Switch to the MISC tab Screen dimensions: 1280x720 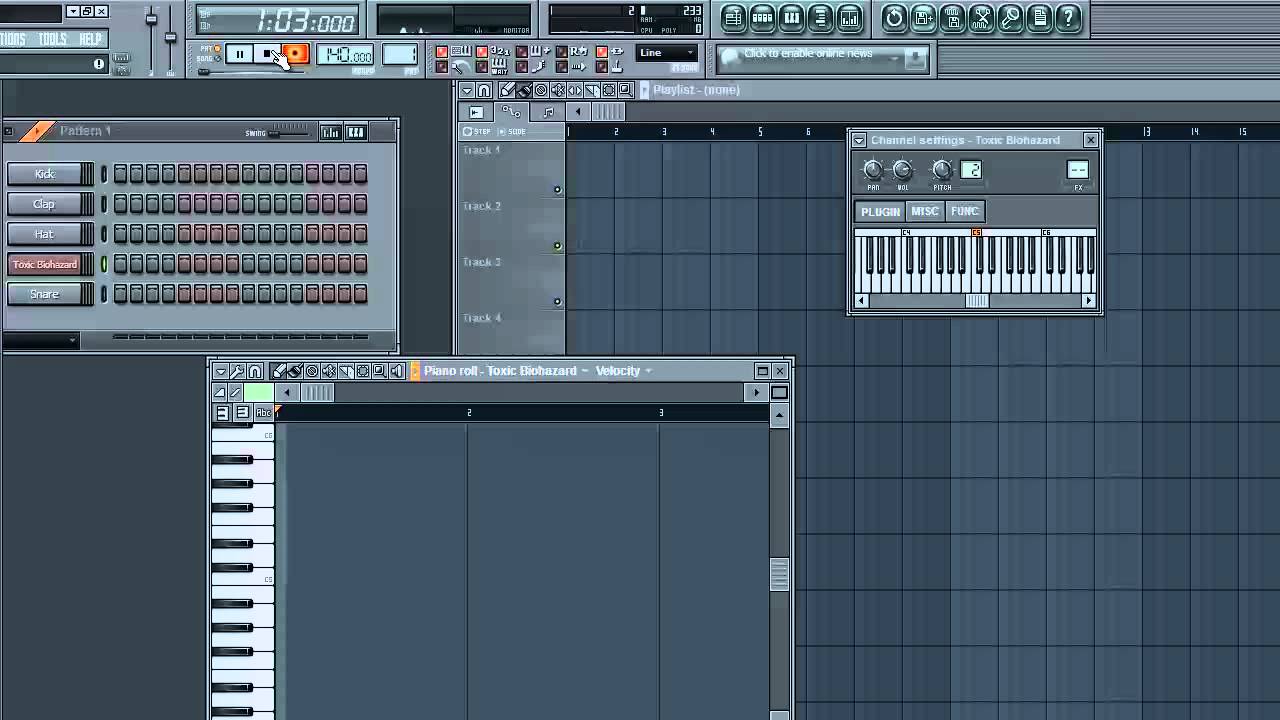[925, 212]
